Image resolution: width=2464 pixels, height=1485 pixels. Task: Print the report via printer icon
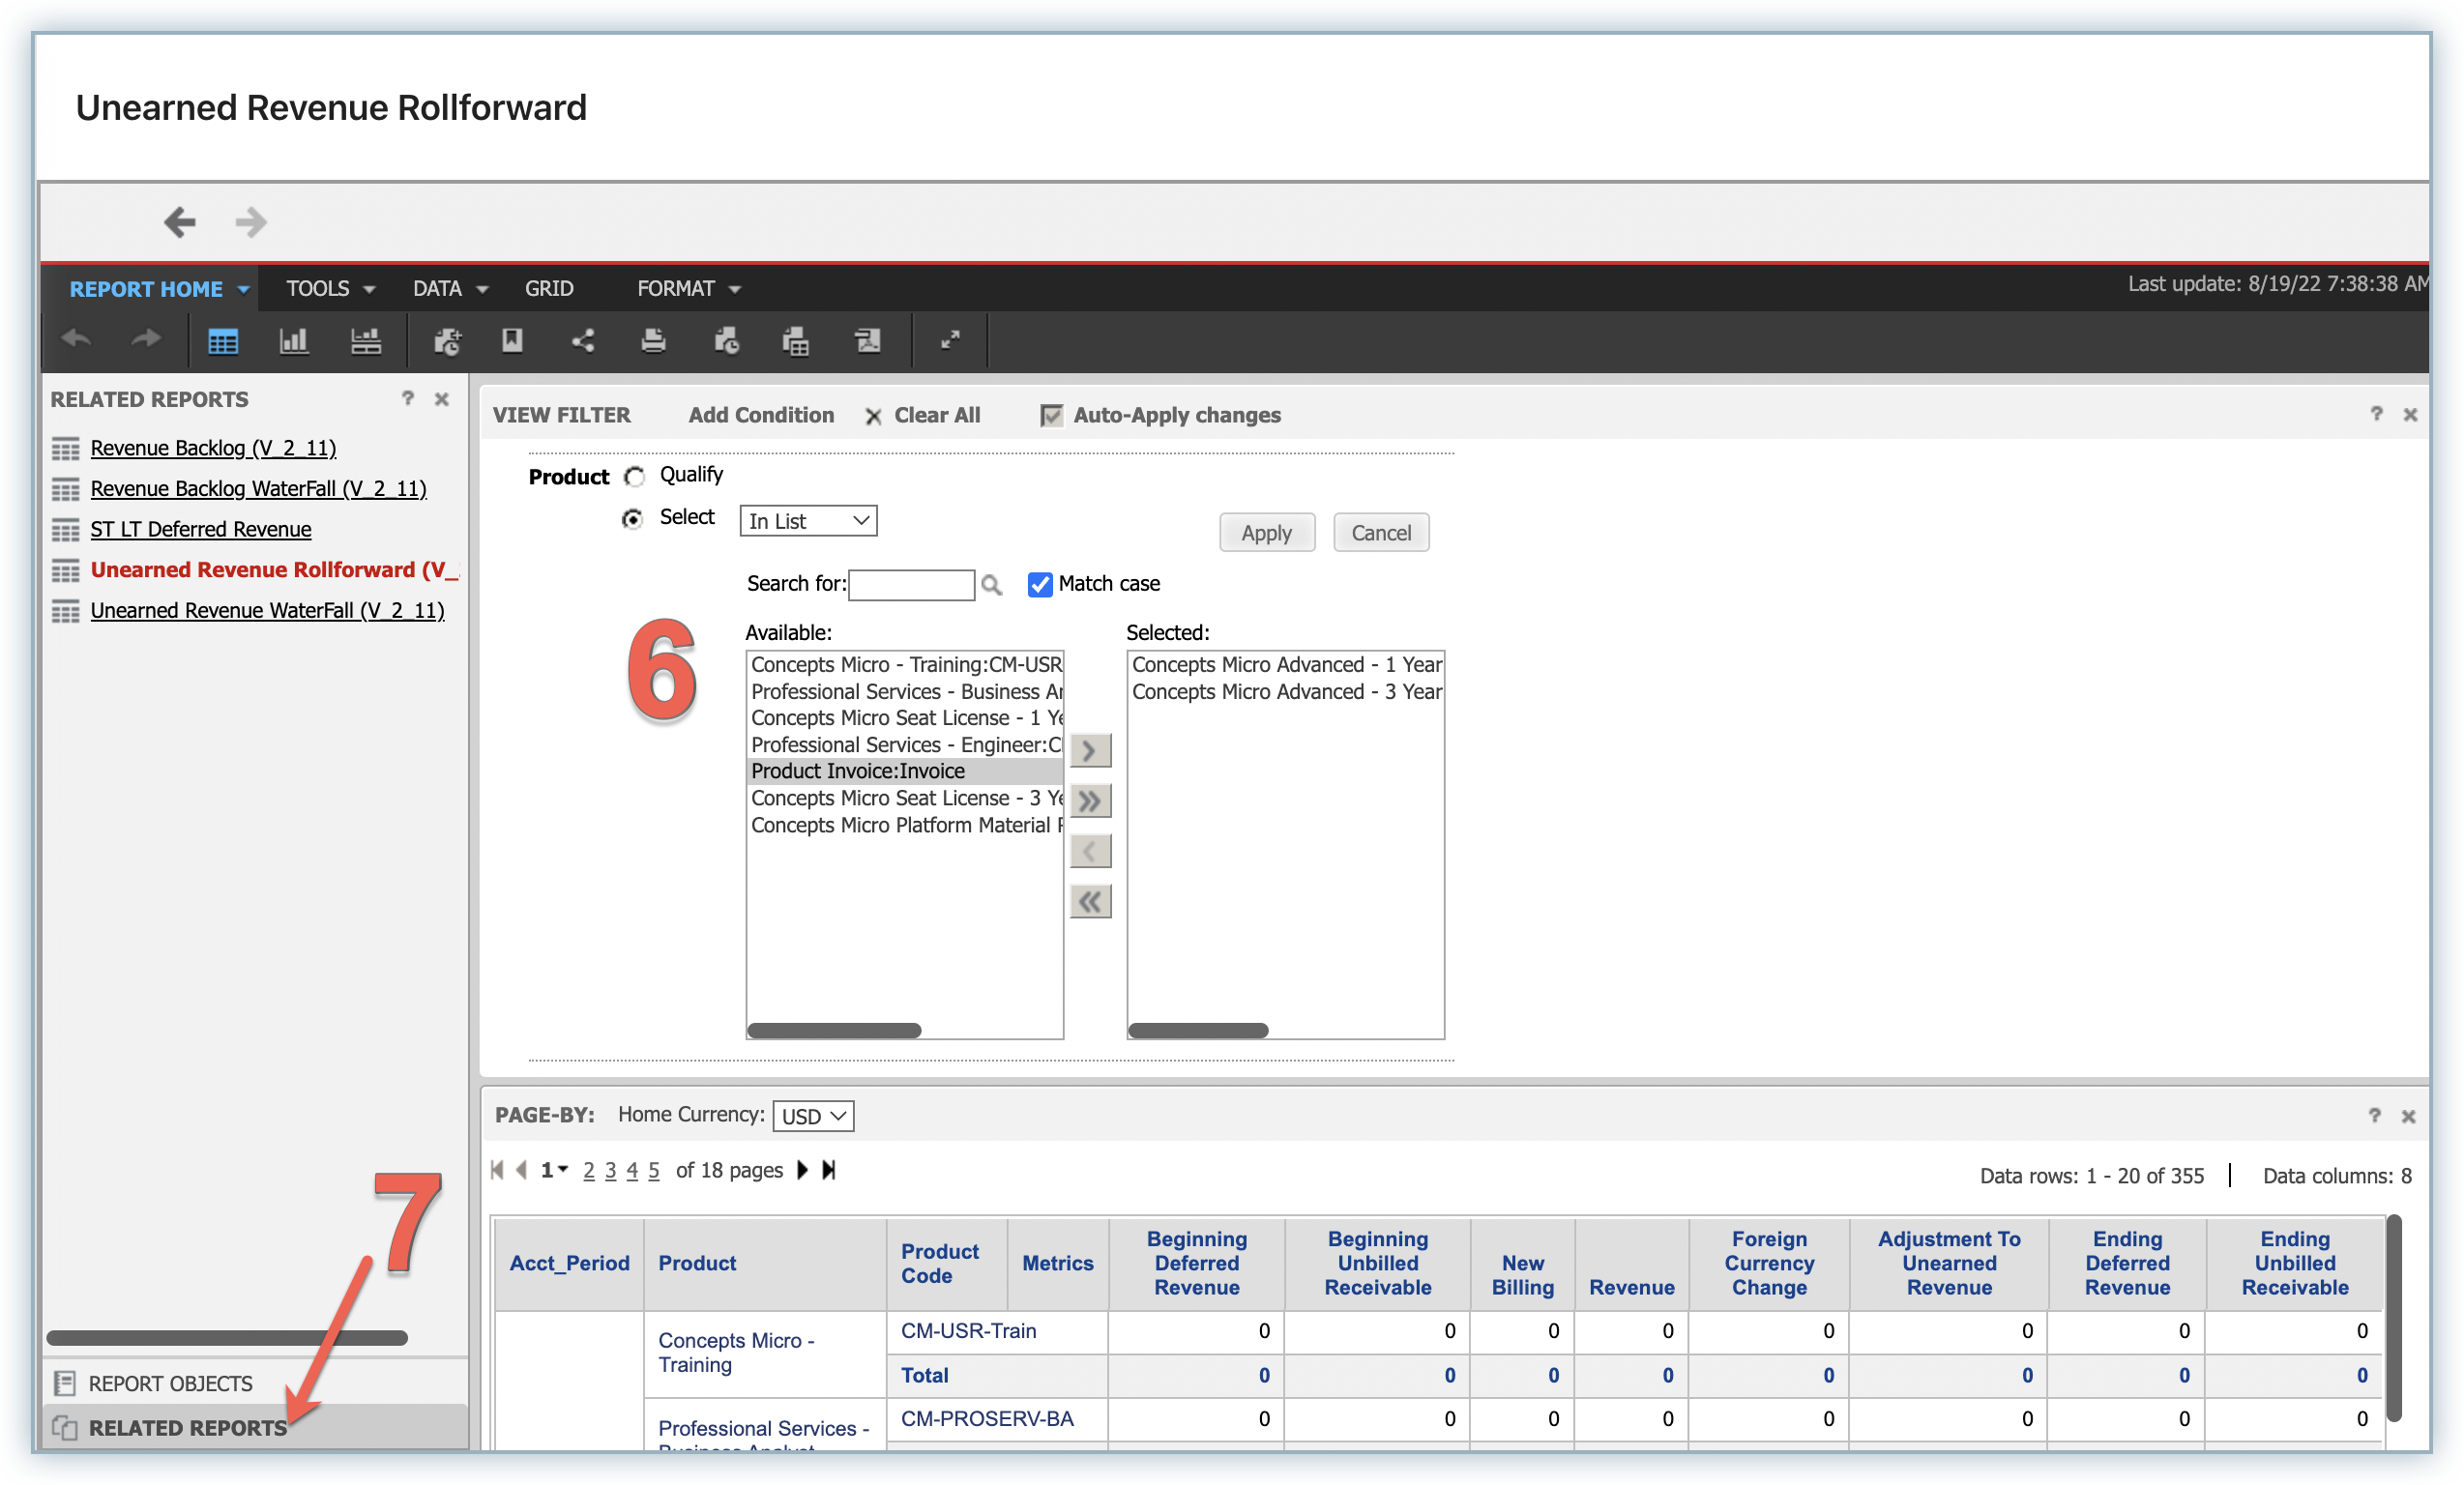(x=653, y=341)
